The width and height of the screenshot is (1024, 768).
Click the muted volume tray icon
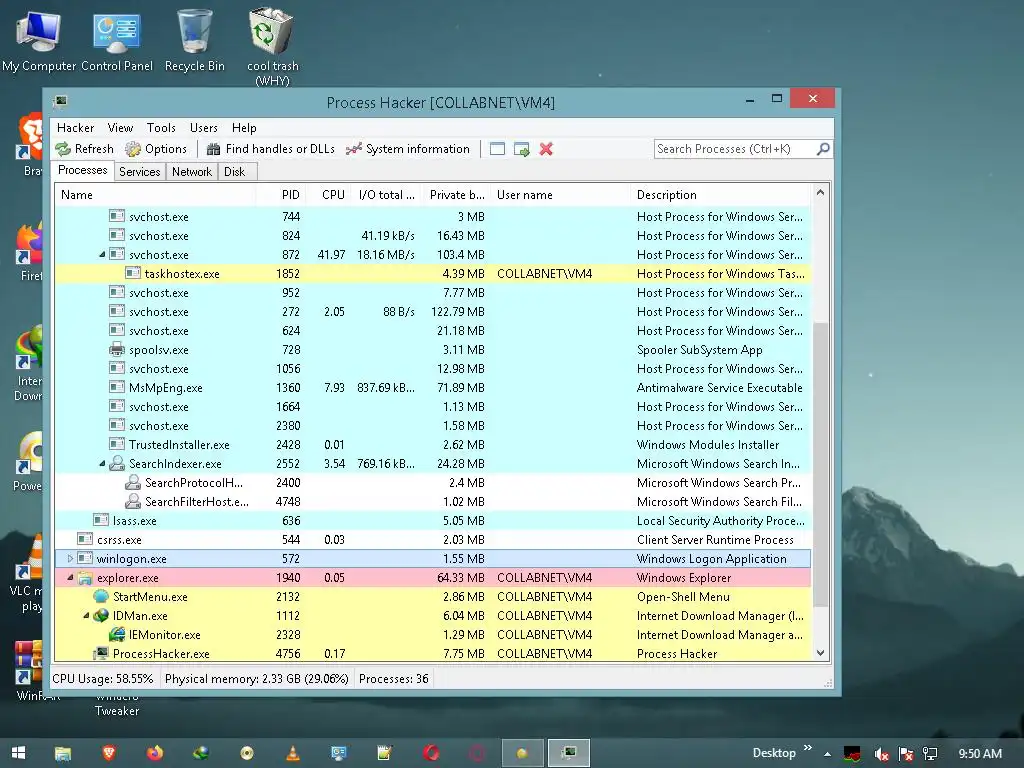[x=881, y=754]
